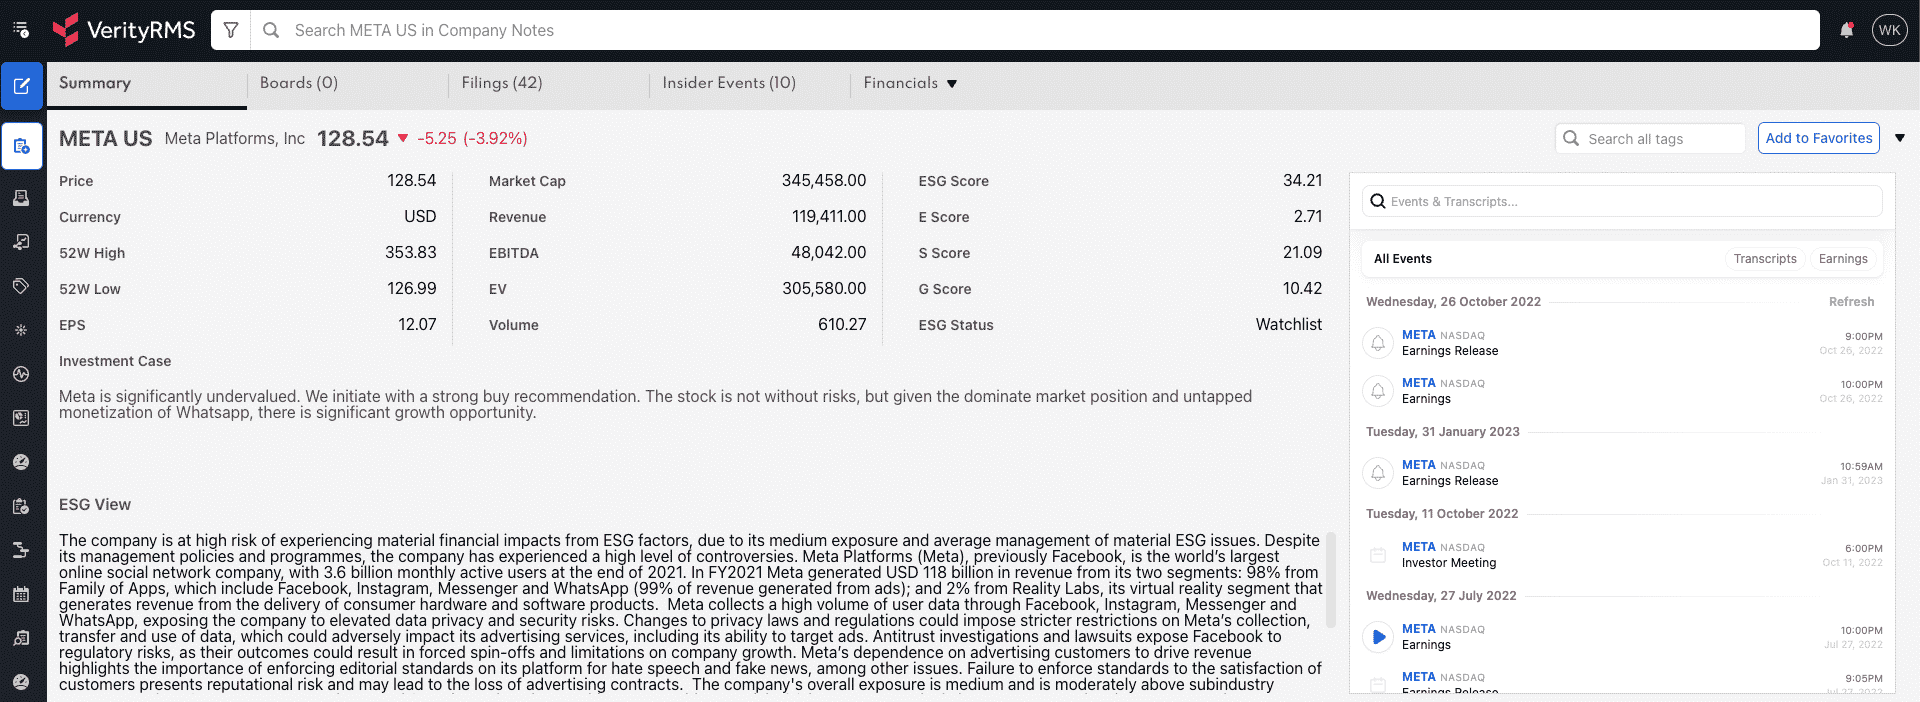Click the price change -5.25 (-3.92%)
1920x702 pixels.
click(472, 138)
